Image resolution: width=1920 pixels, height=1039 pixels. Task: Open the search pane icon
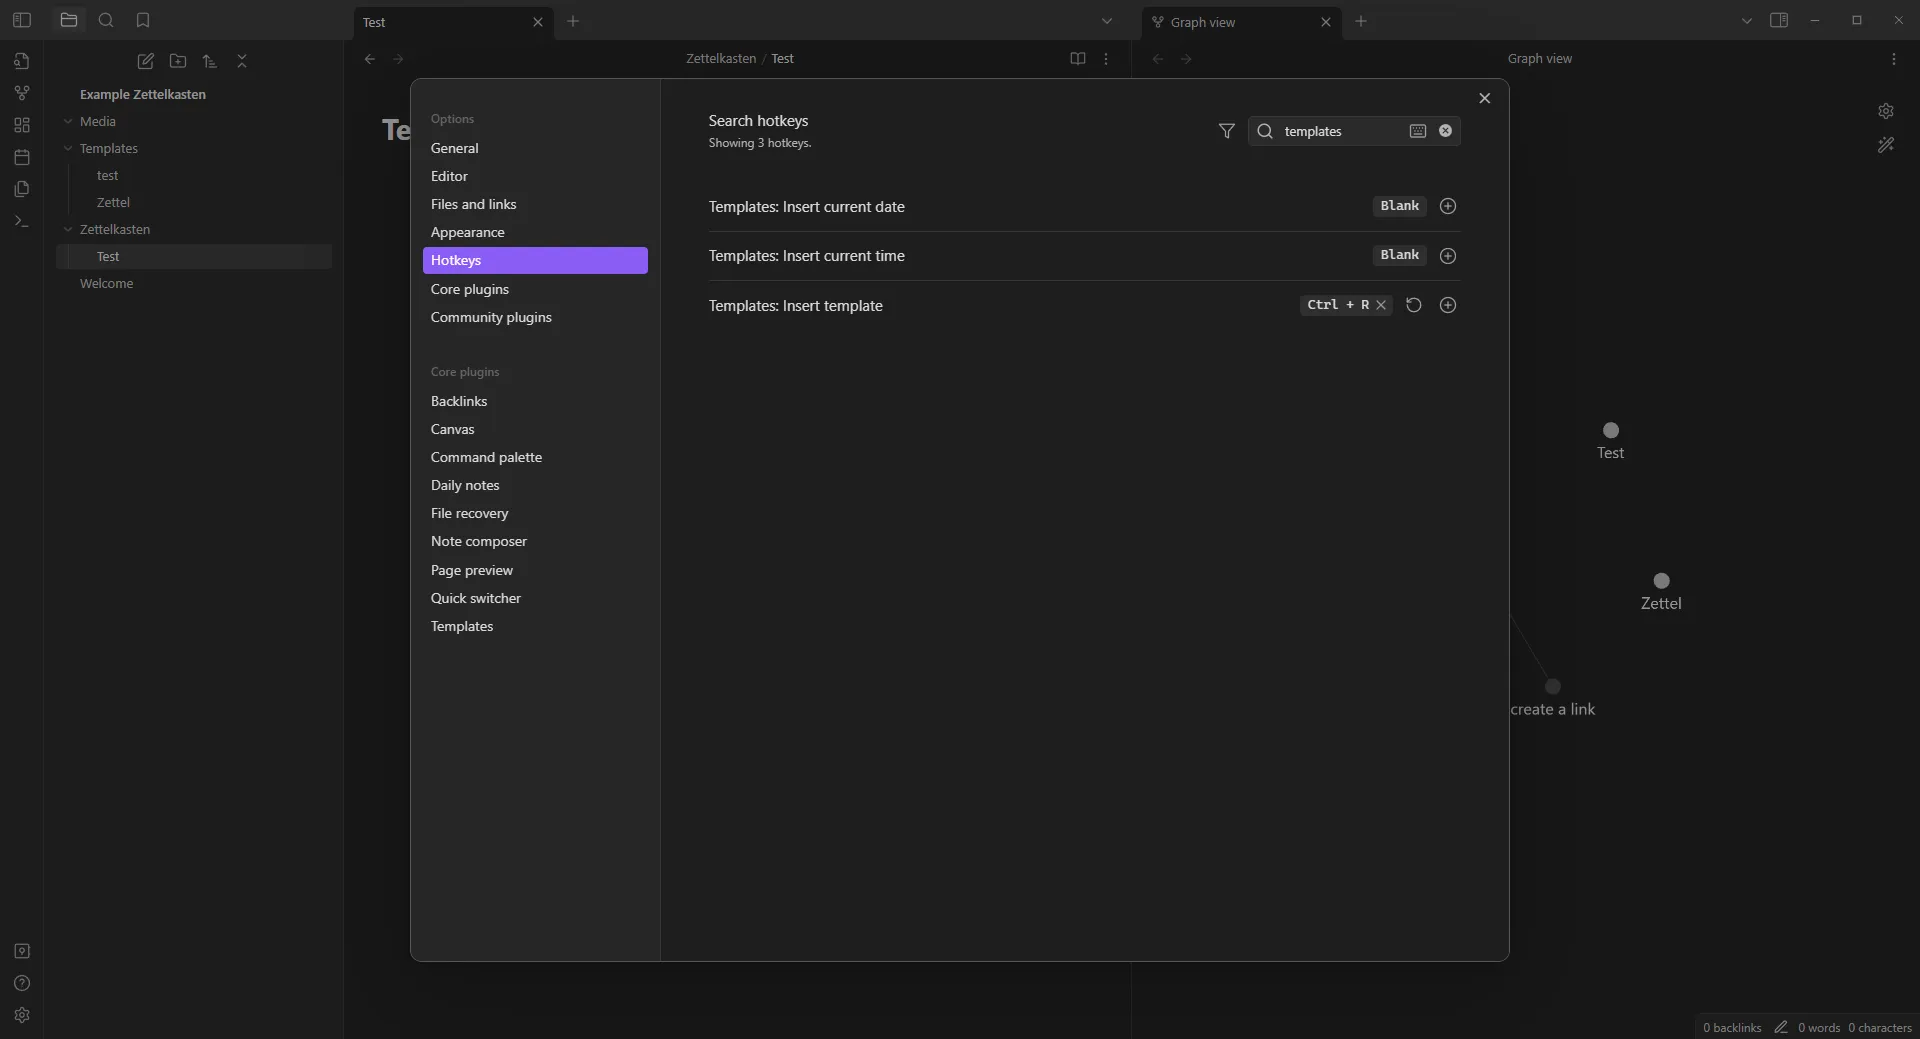point(106,20)
